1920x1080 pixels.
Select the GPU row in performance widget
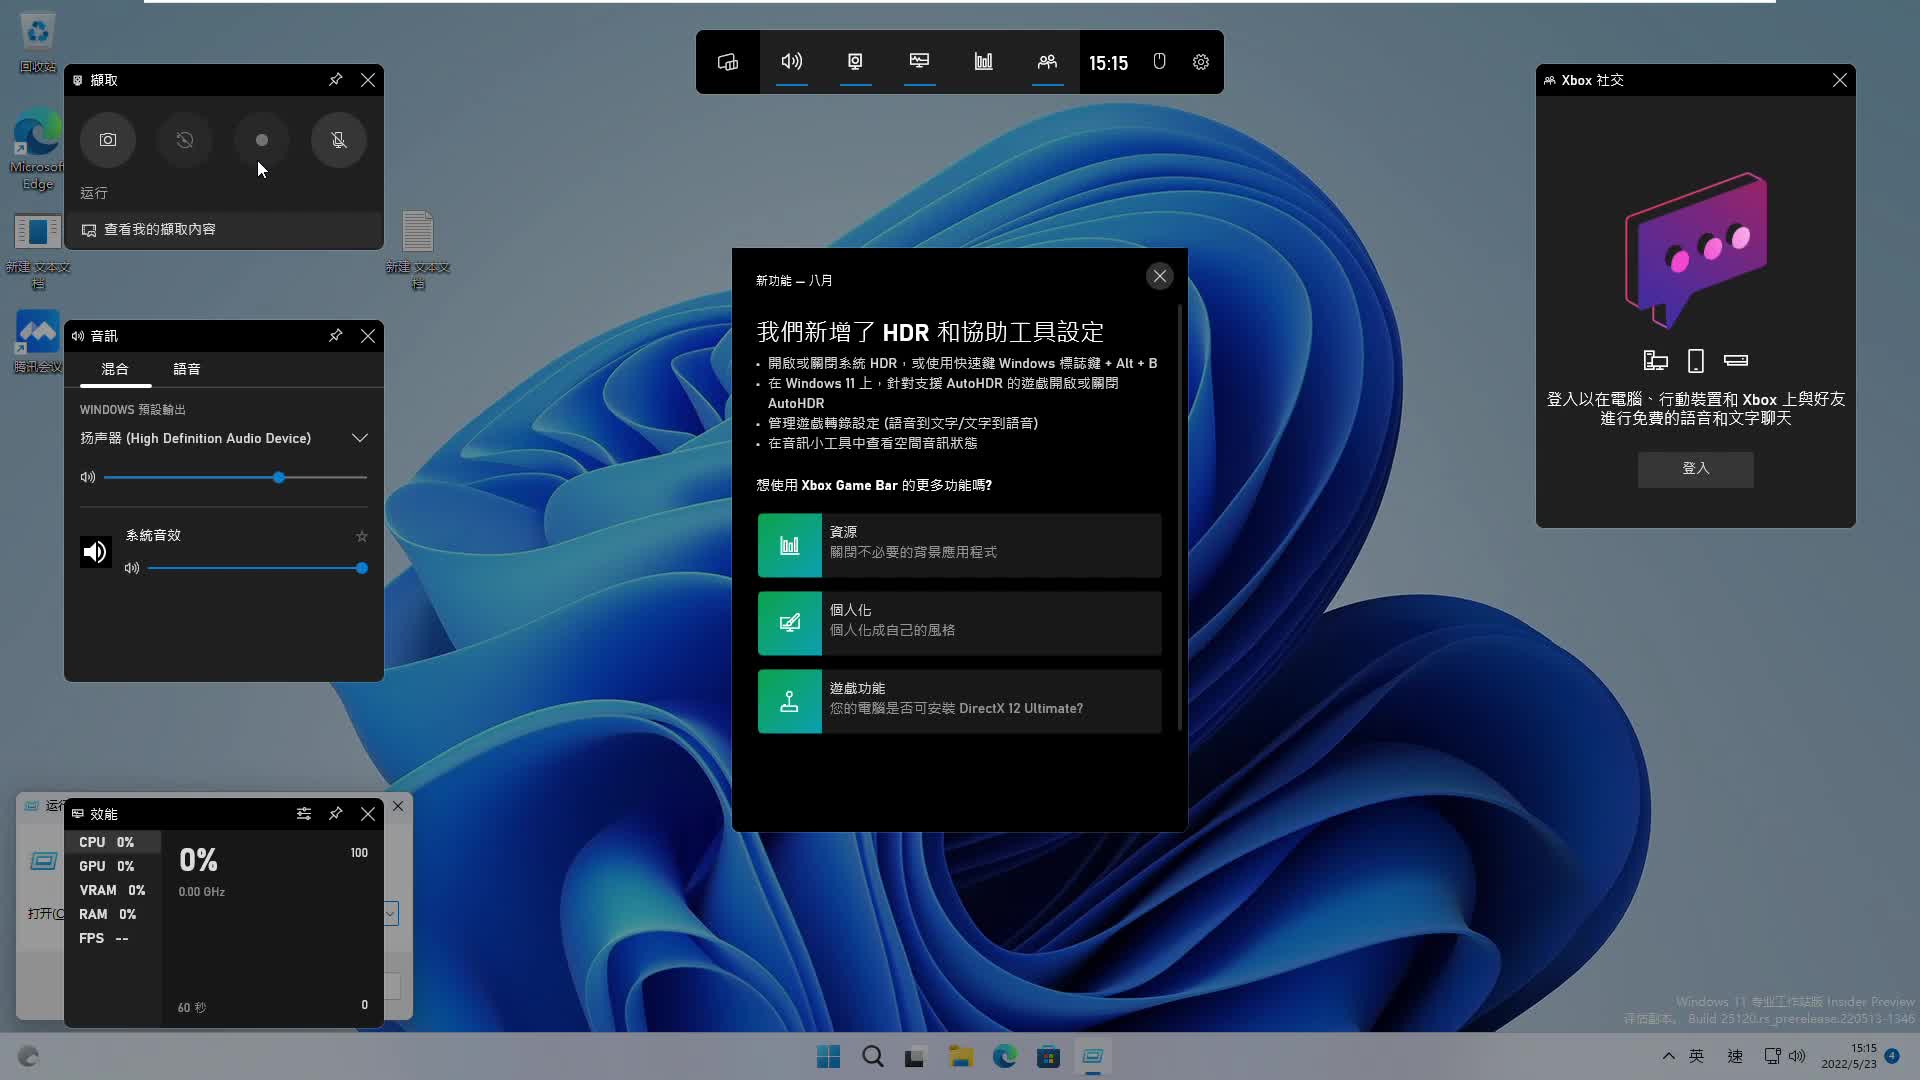(112, 866)
